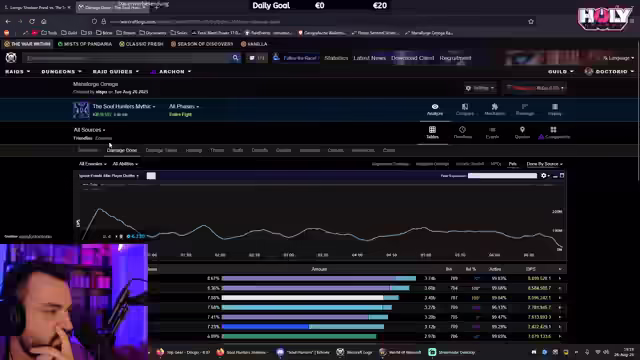Screen dimensions: 640x360
Task: Click the browser back arrow
Action: coord(8,21)
